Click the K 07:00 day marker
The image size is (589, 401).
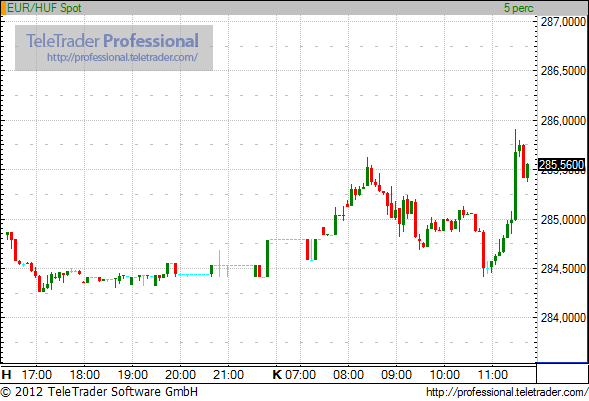(x=294, y=374)
